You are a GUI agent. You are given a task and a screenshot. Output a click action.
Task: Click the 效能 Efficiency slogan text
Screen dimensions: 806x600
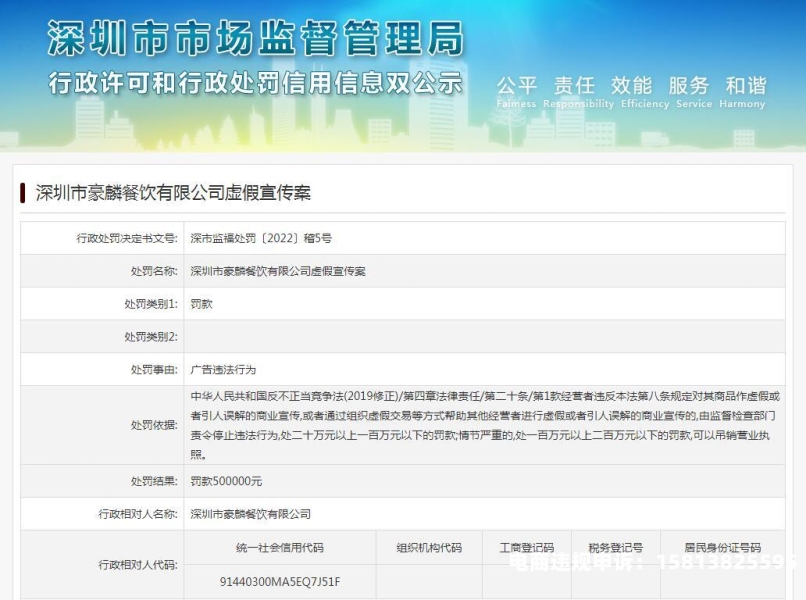pos(631,90)
